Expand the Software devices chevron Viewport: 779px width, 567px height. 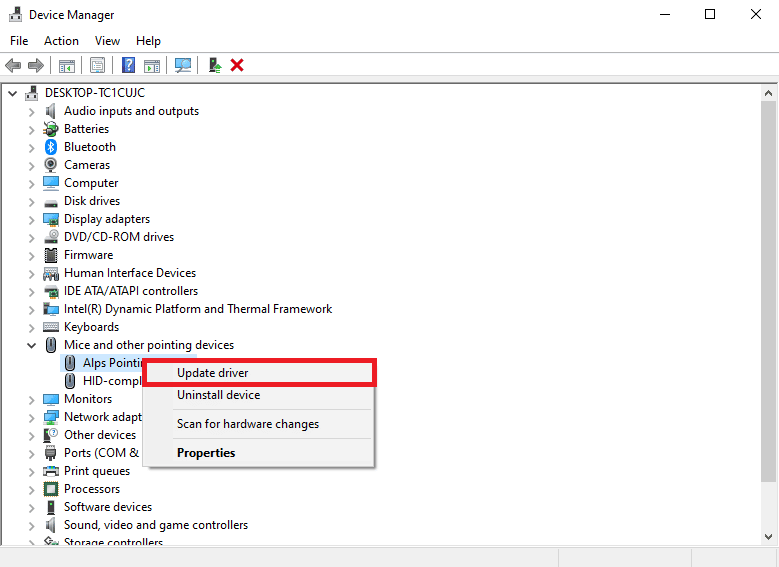(x=32, y=507)
